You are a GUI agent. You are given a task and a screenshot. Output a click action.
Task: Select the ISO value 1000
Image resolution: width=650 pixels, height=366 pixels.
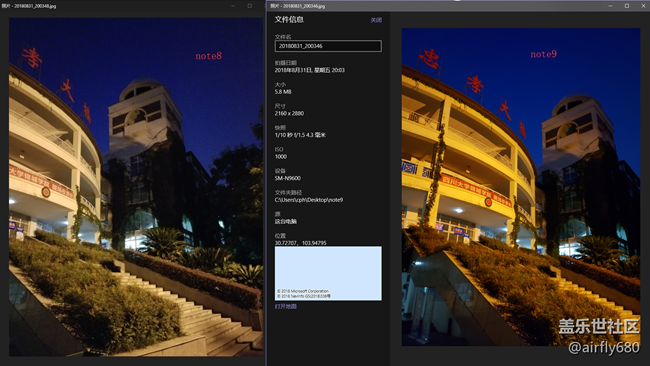pyautogui.click(x=281, y=157)
